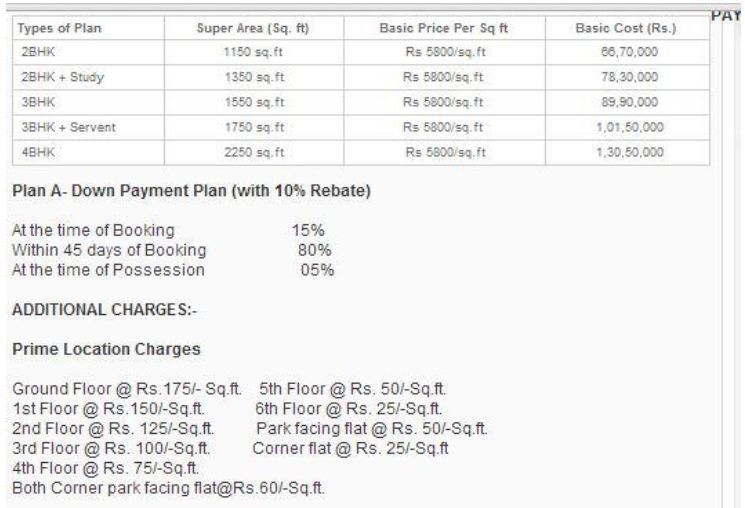Select the 2BHK + Study plan cell
This screenshot has width=745, height=508.
[x=62, y=77]
